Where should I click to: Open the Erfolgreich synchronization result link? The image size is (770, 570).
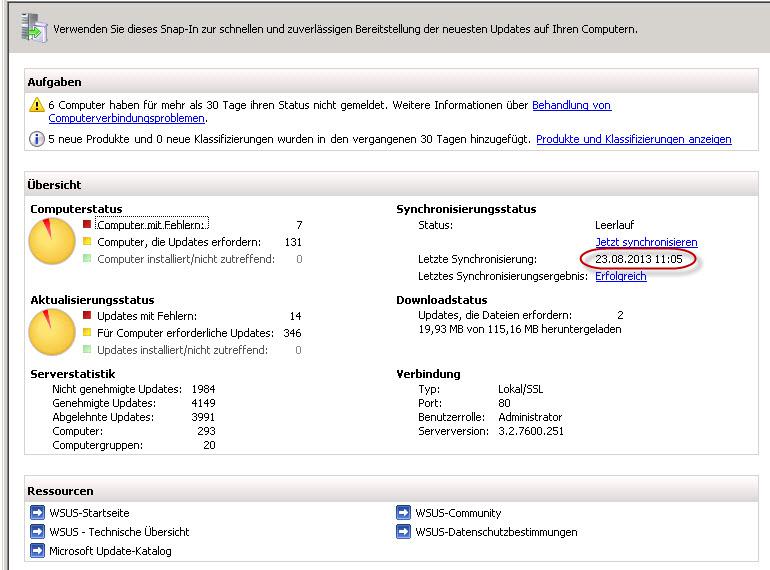(x=621, y=276)
